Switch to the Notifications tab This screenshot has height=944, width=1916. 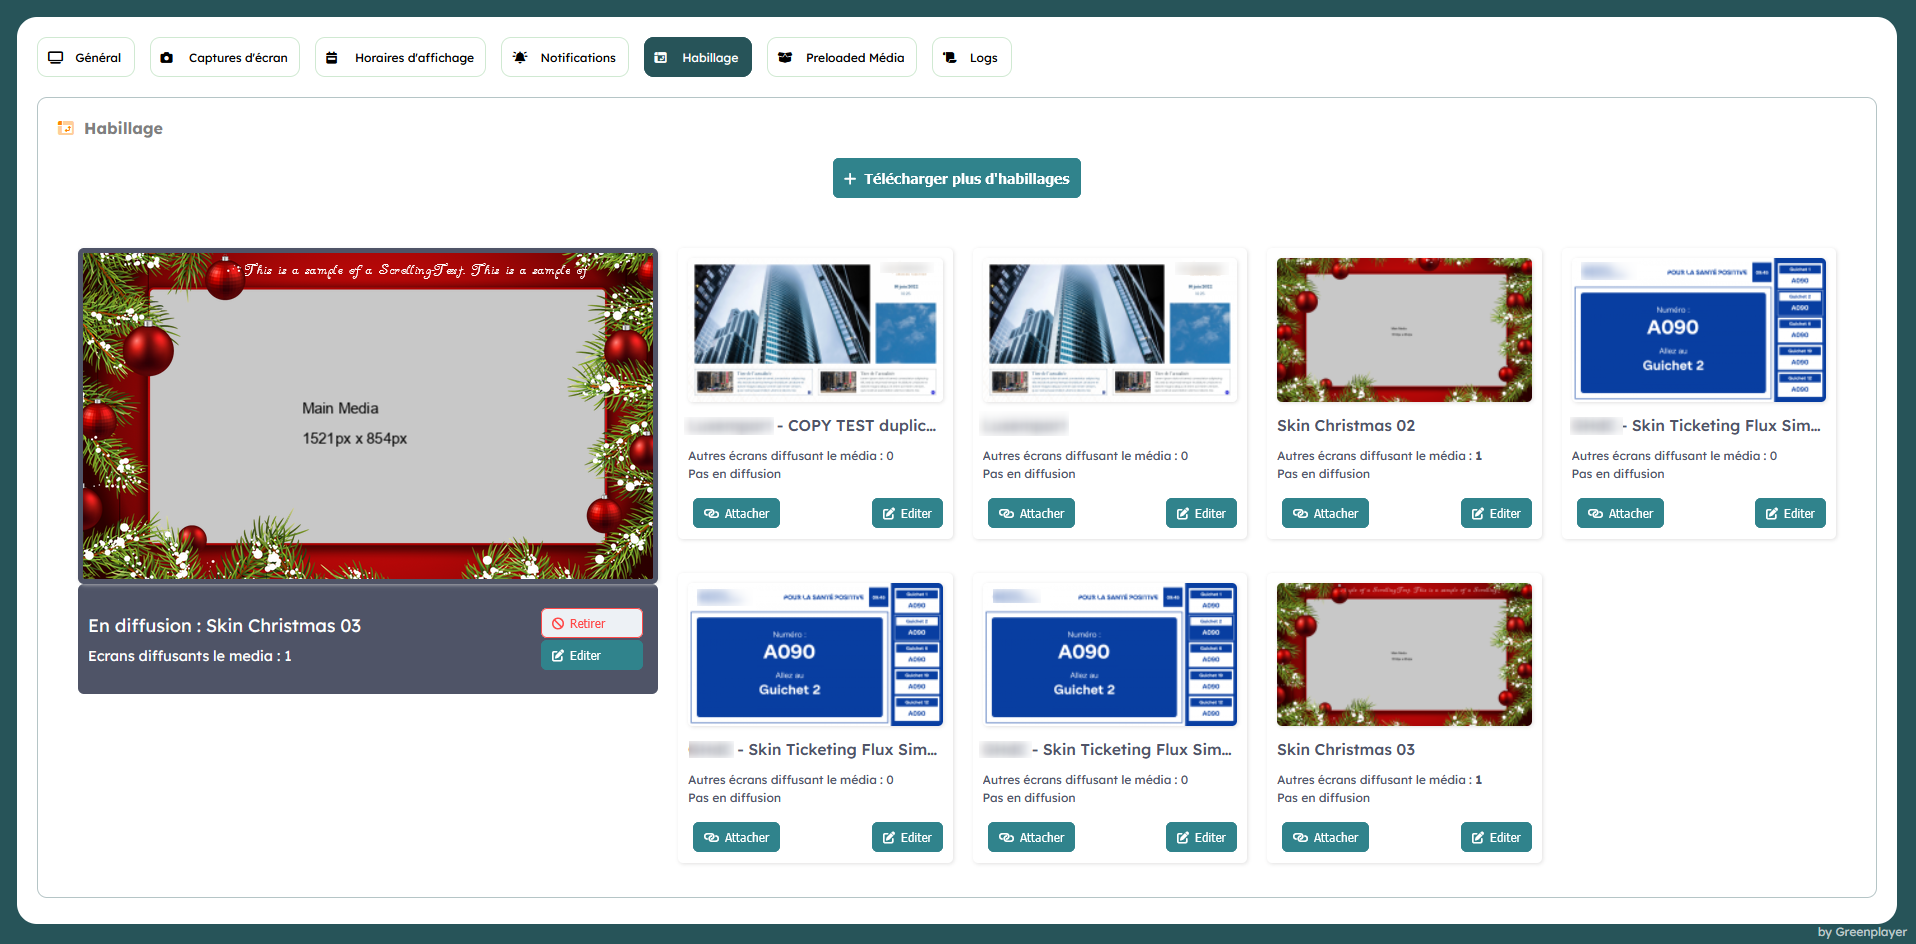[565, 58]
